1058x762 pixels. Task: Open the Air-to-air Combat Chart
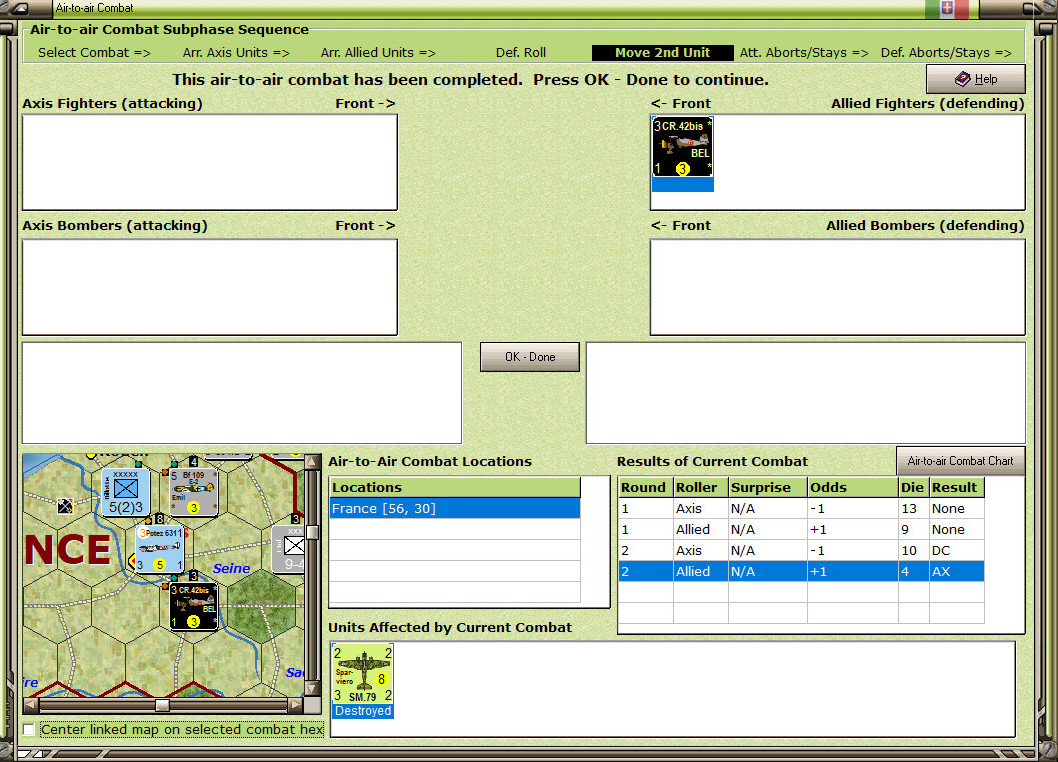coord(960,461)
